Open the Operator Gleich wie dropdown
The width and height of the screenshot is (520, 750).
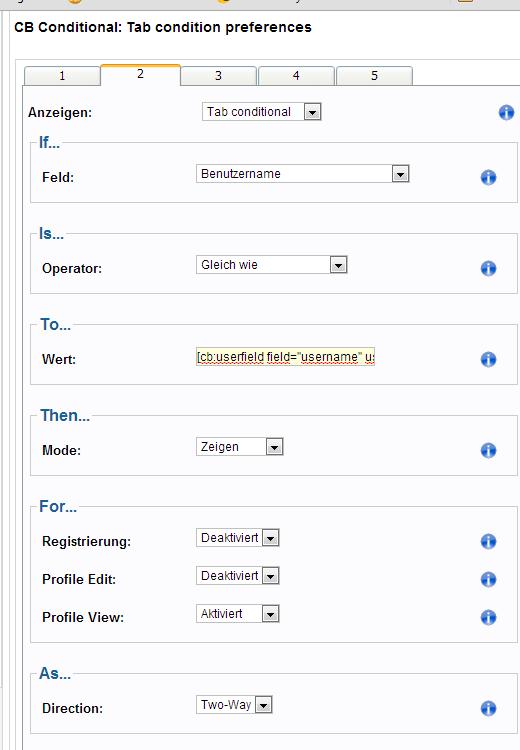[x=272, y=265]
